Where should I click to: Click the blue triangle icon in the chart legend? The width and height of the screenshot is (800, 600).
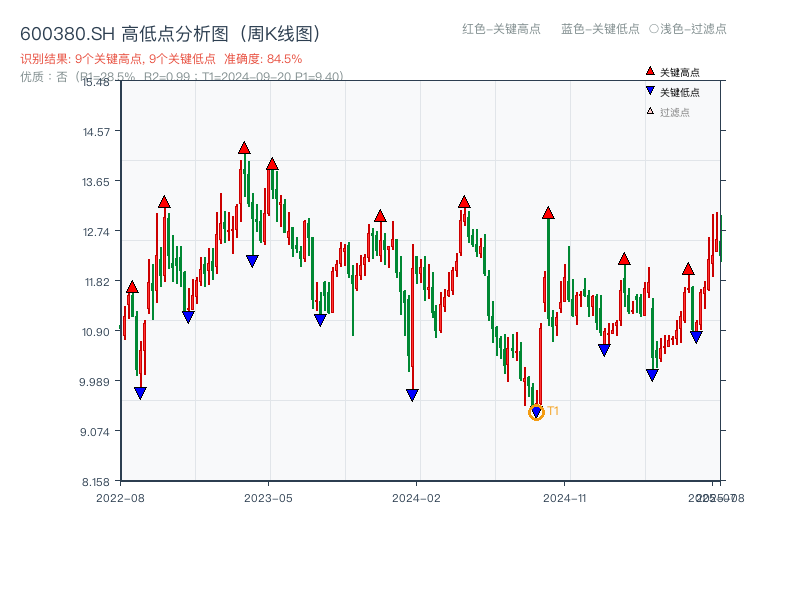[650, 91]
